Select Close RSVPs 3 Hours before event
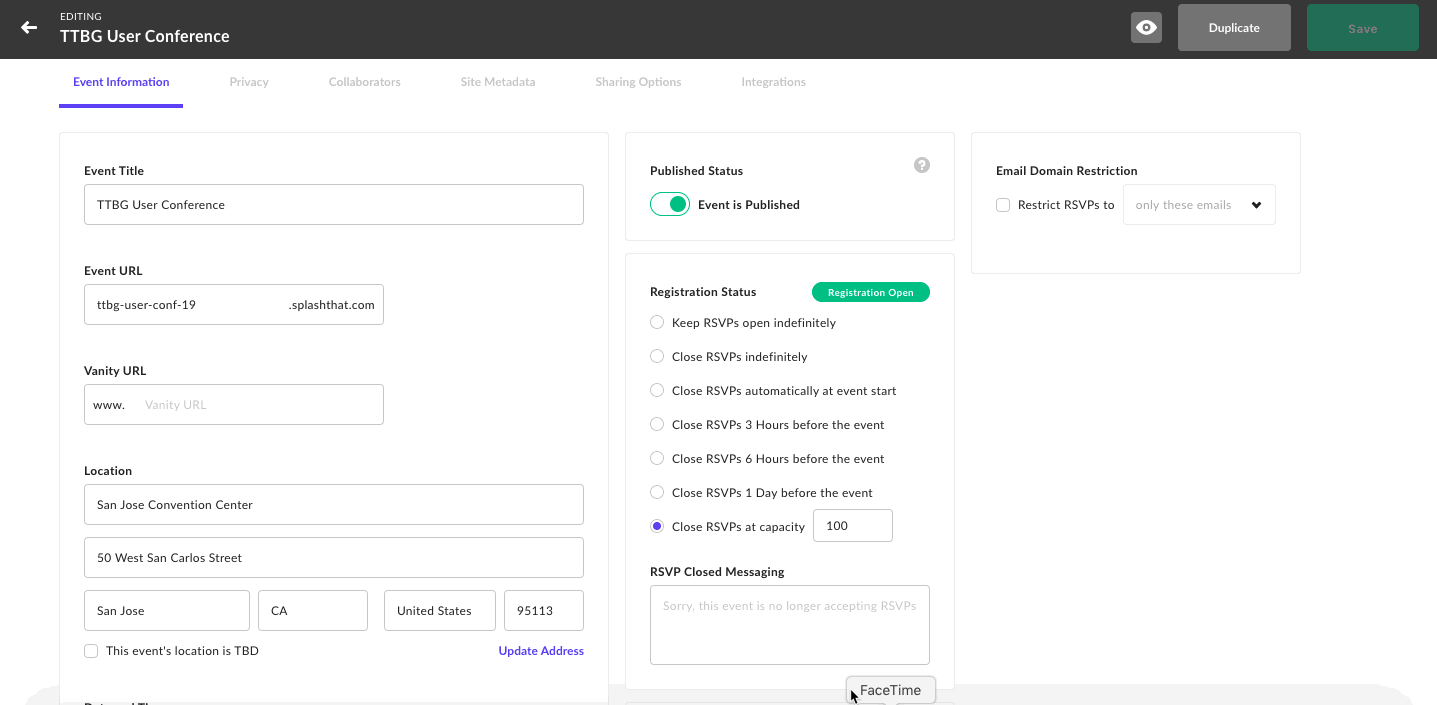1437x705 pixels. 657,424
